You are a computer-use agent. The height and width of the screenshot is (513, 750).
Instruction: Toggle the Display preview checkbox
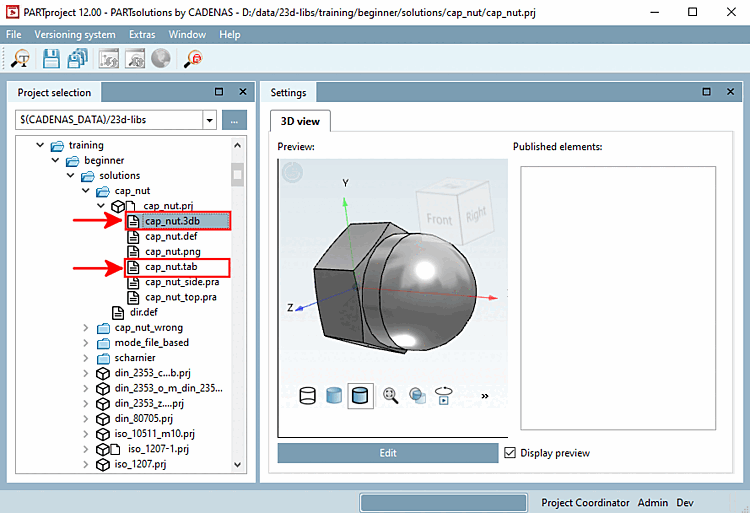(x=510, y=453)
